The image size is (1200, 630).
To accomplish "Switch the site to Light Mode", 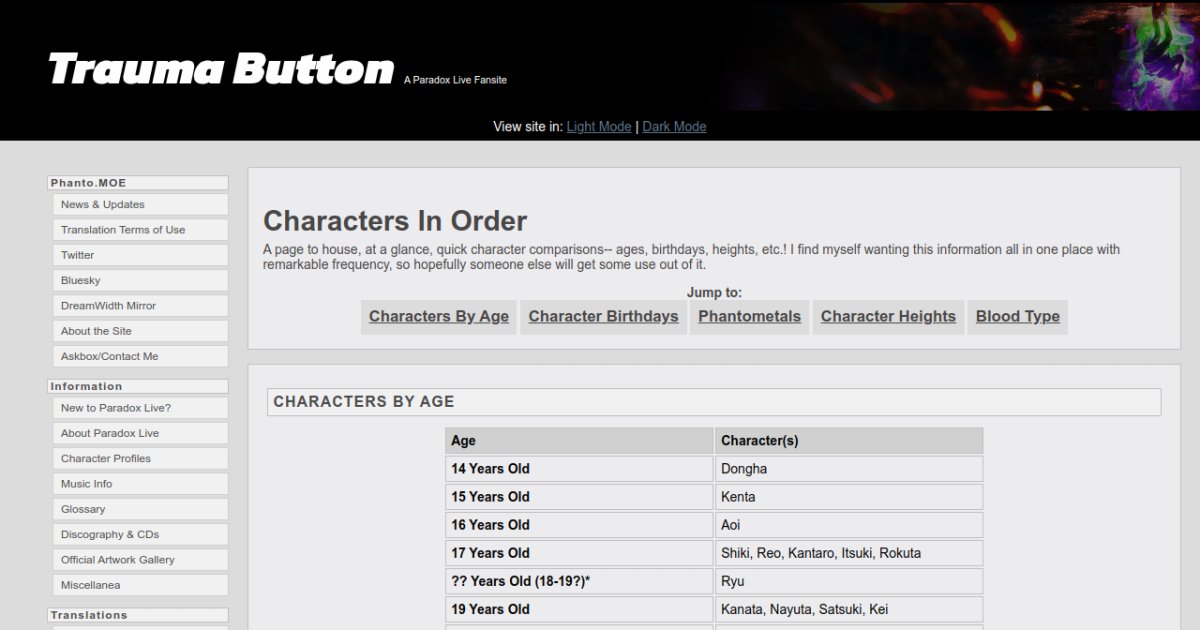I will point(598,126).
